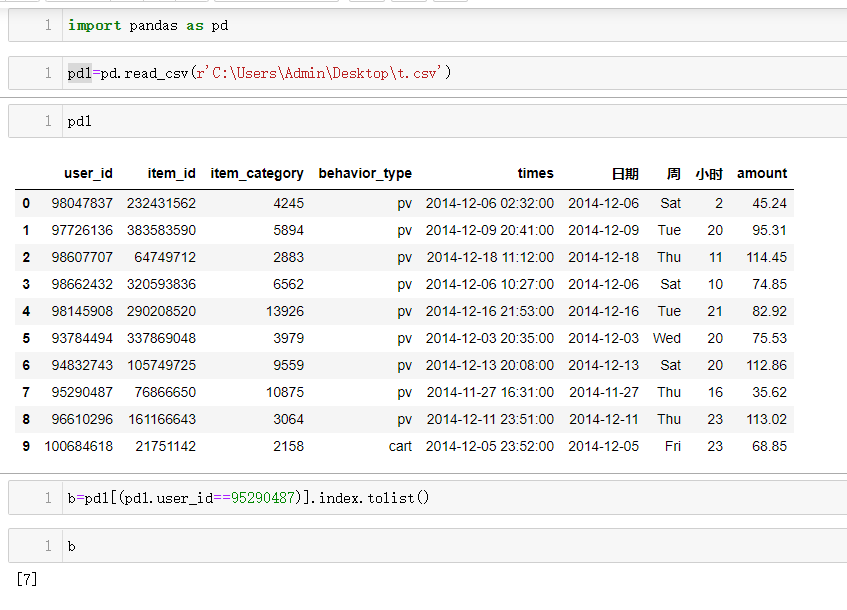Screen dimensions: 847x610
Task: Click user_id value 96610296
Action: [x=82, y=419]
